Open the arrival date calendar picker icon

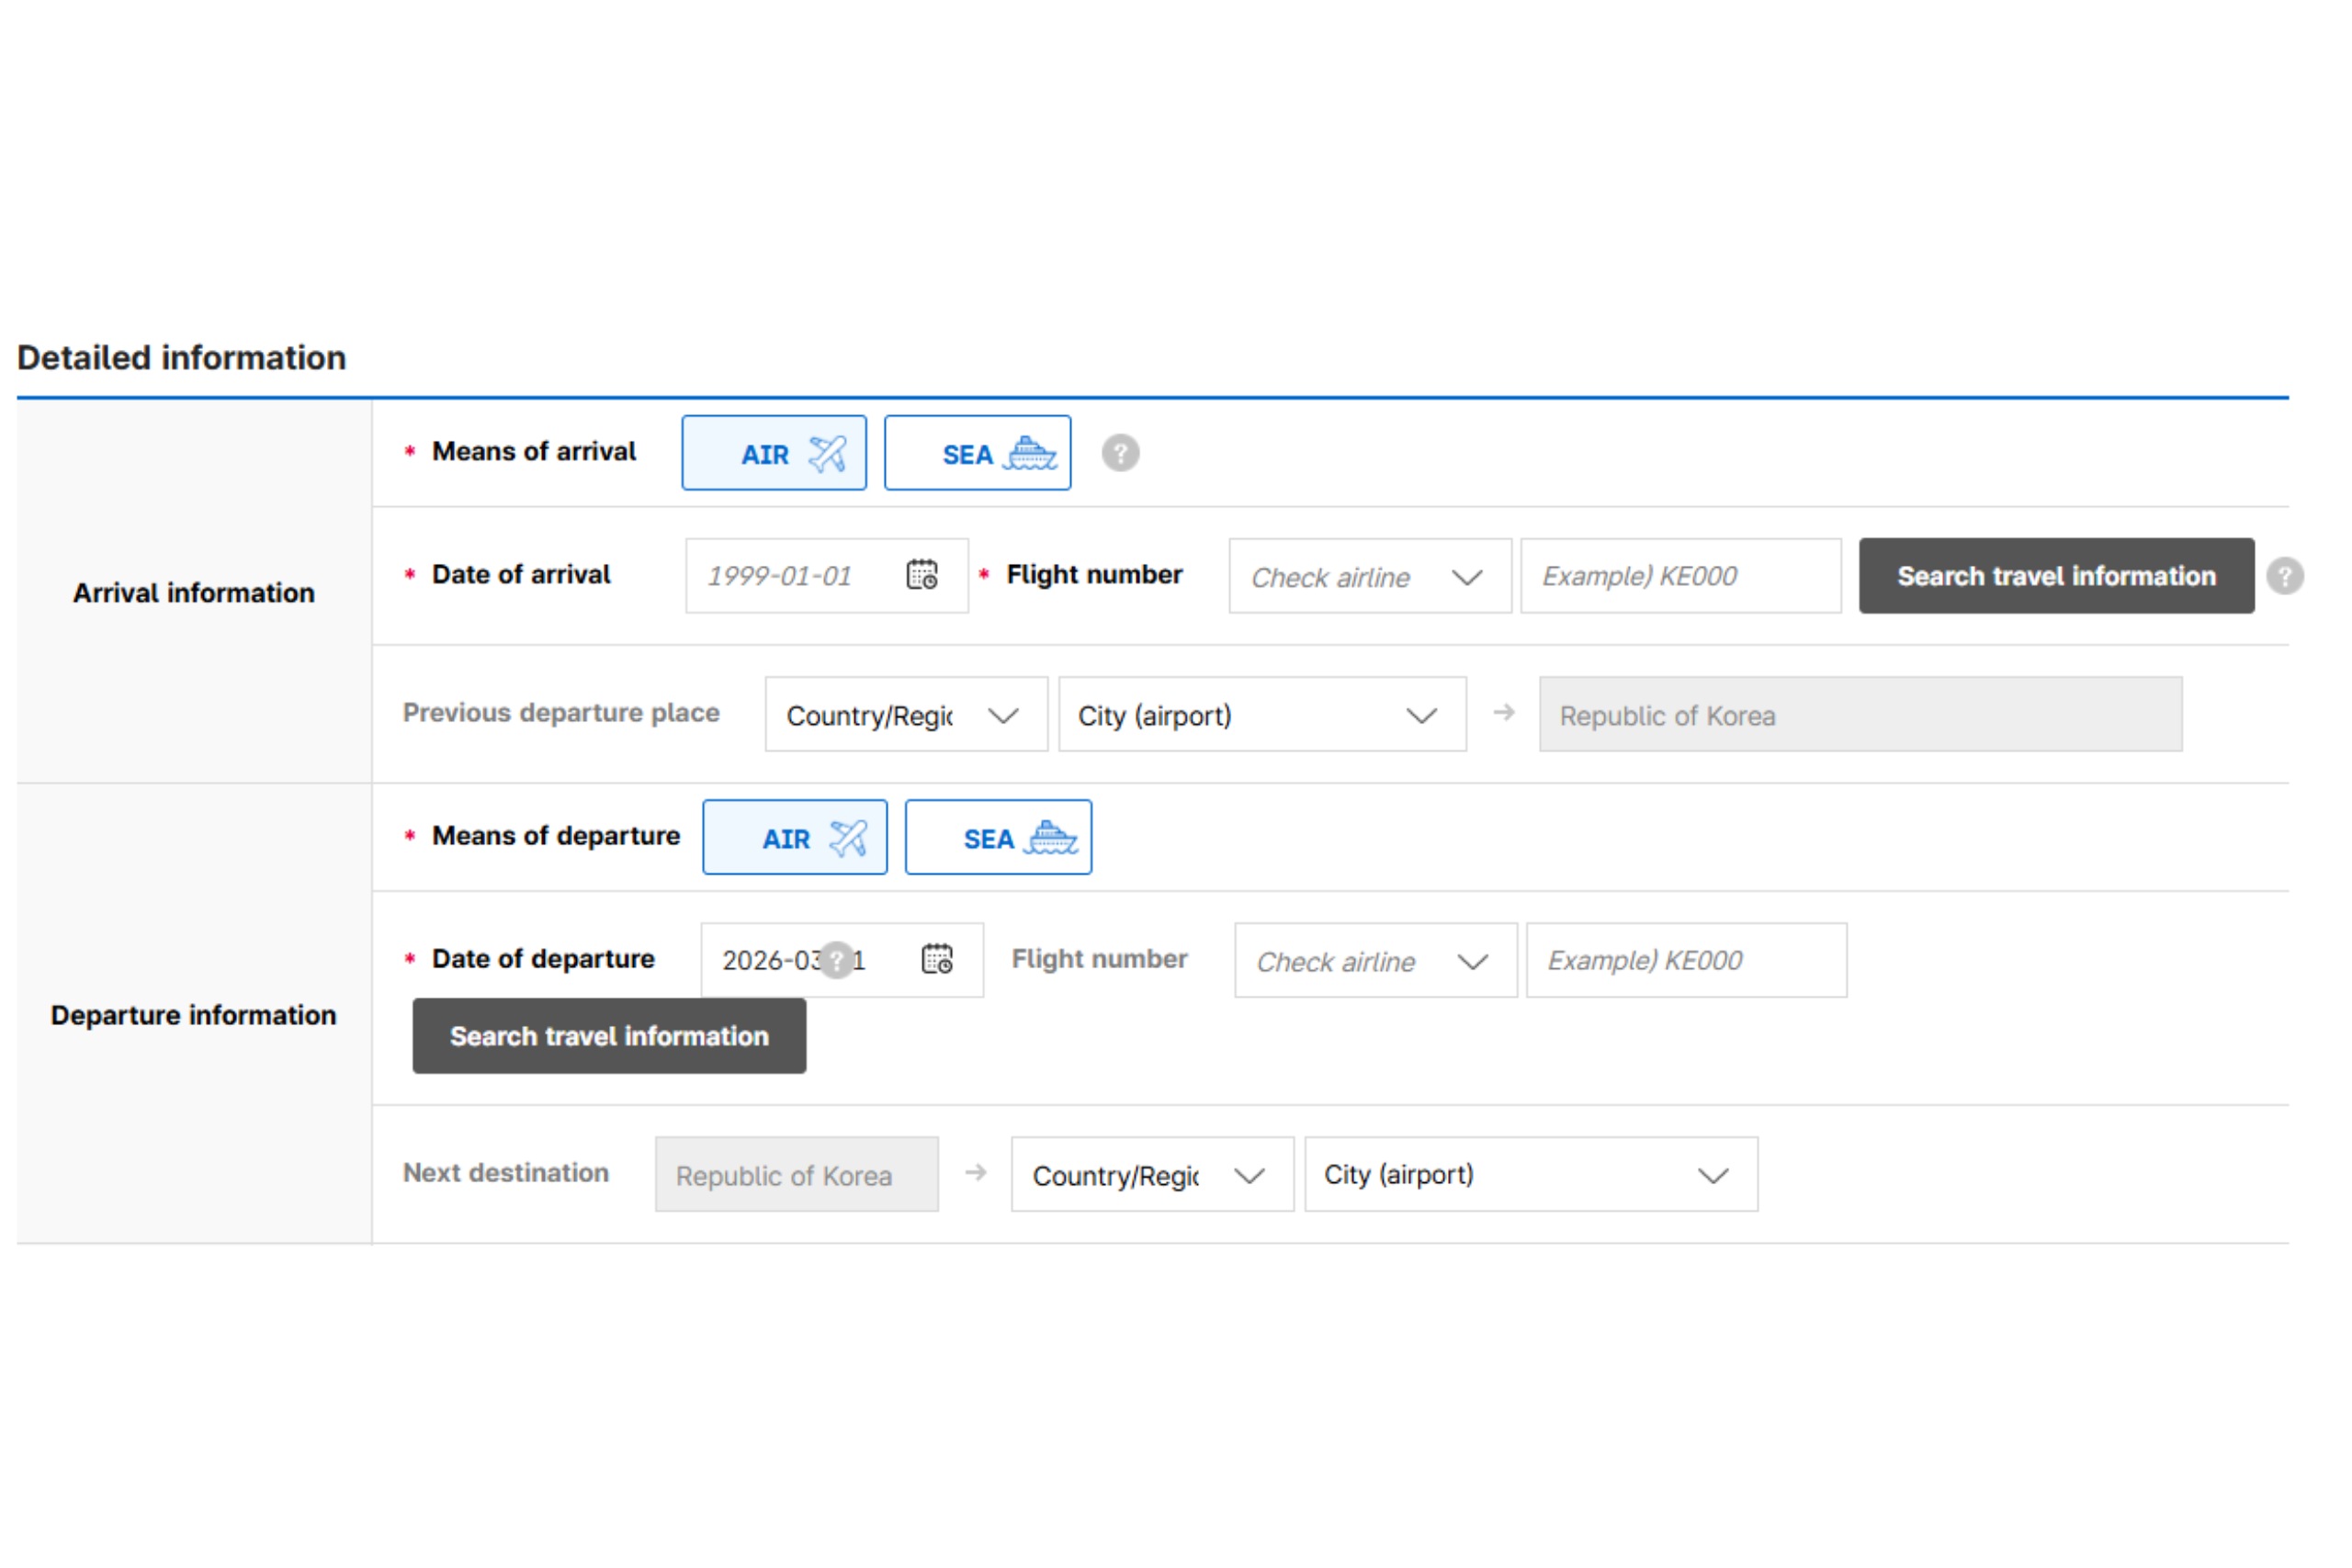[921, 575]
